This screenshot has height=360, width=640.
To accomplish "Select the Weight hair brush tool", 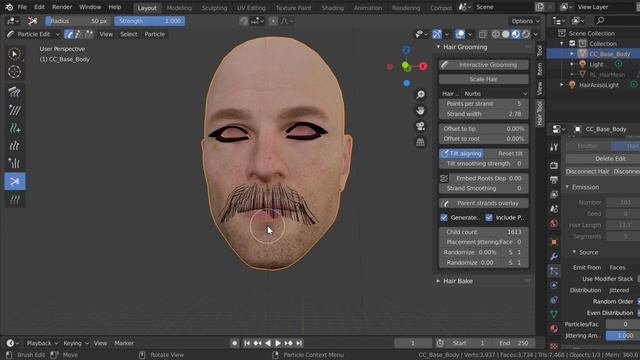I will point(15,199).
